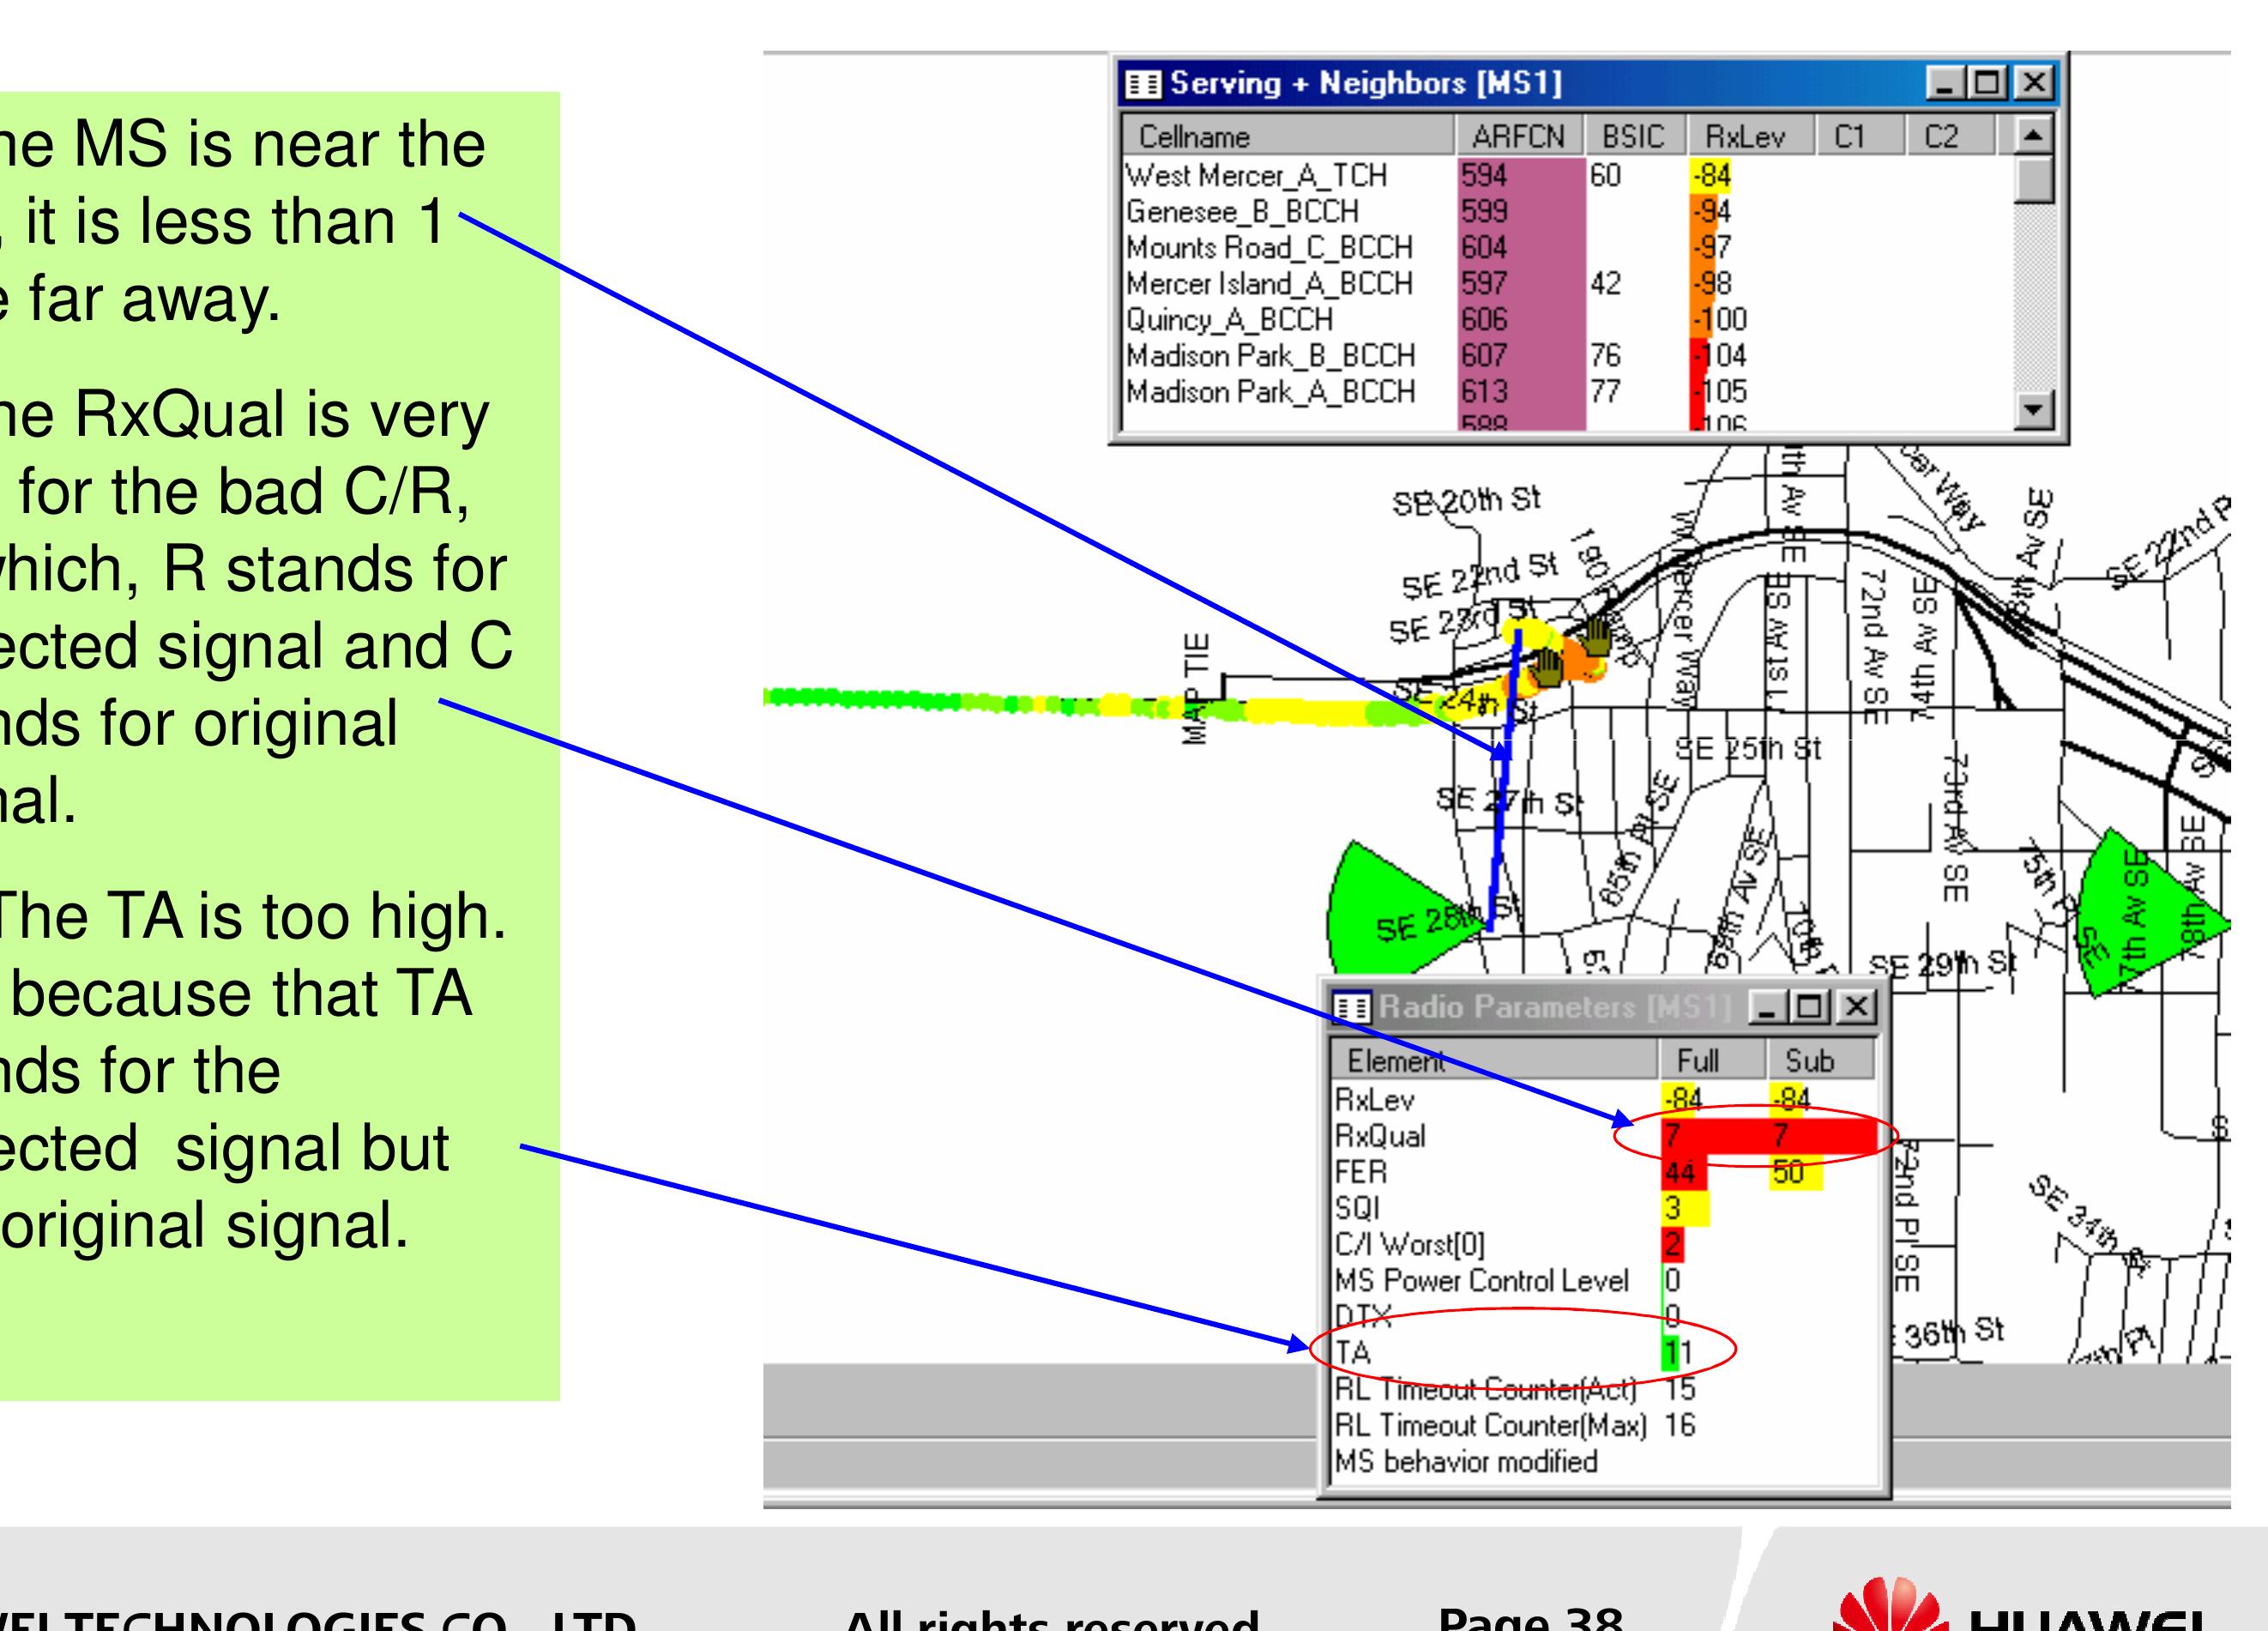Select the Genesee_B_BCCH row

(1566, 212)
